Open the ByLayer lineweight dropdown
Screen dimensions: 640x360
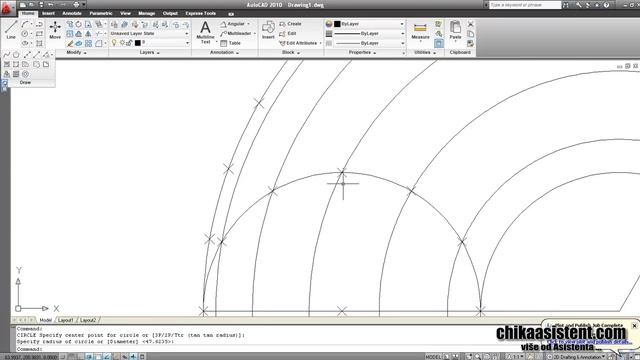tap(369, 33)
